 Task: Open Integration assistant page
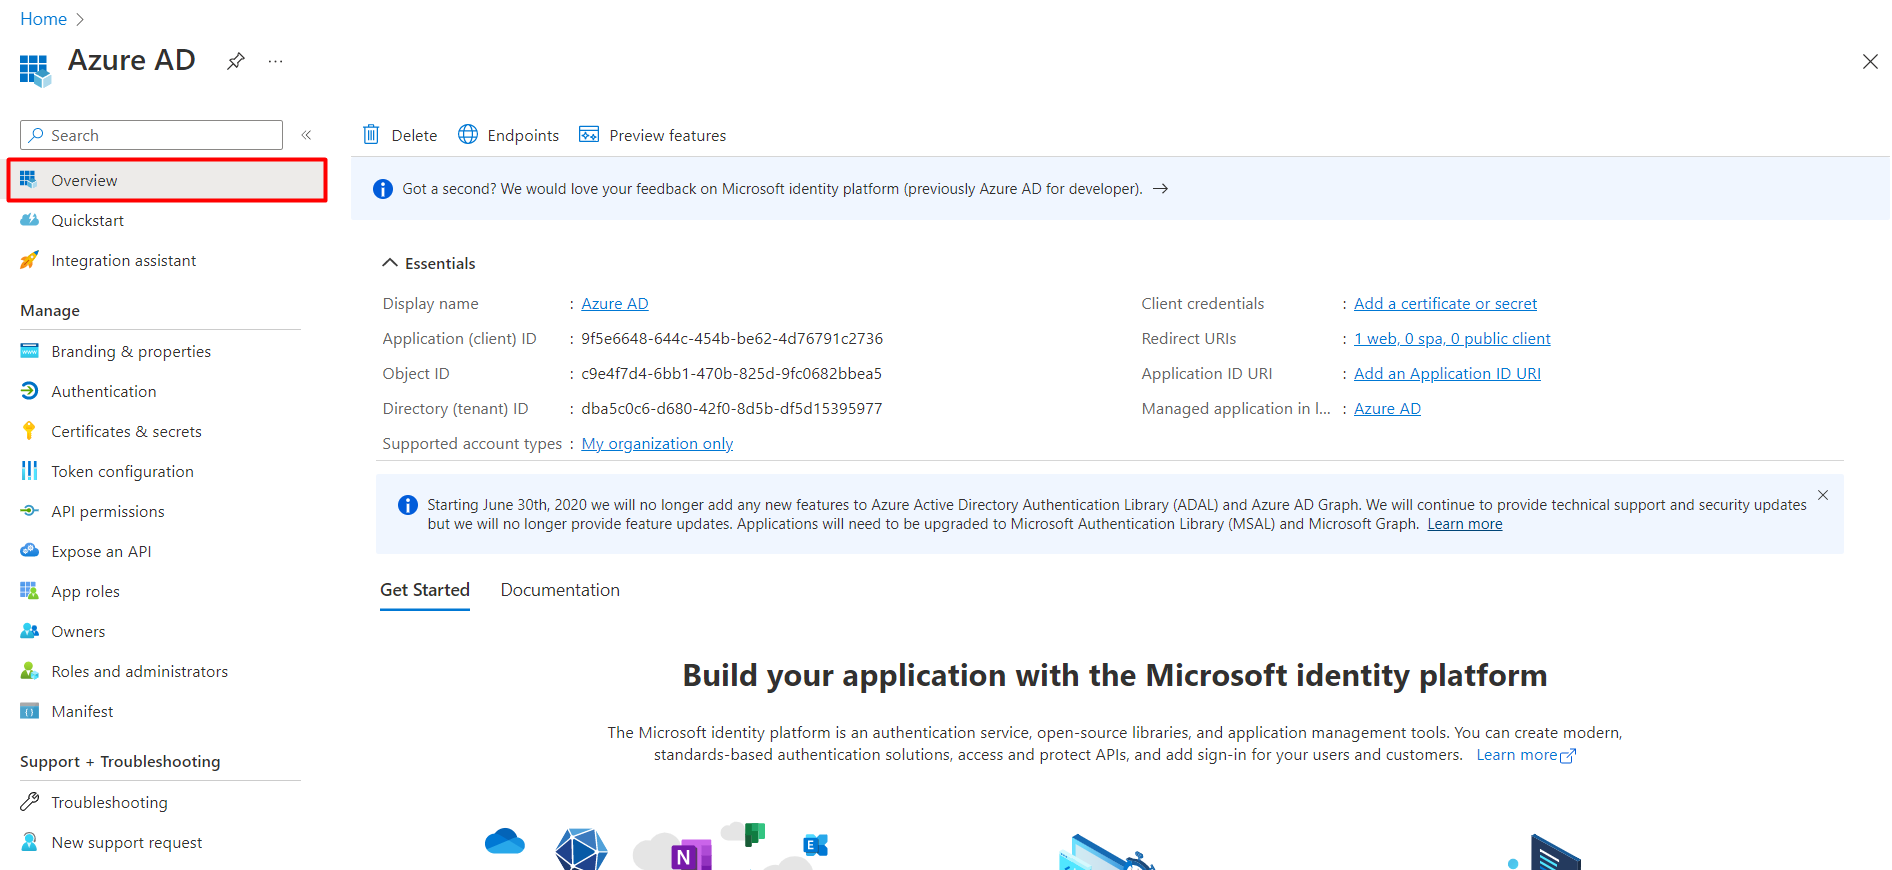pyautogui.click(x=123, y=260)
